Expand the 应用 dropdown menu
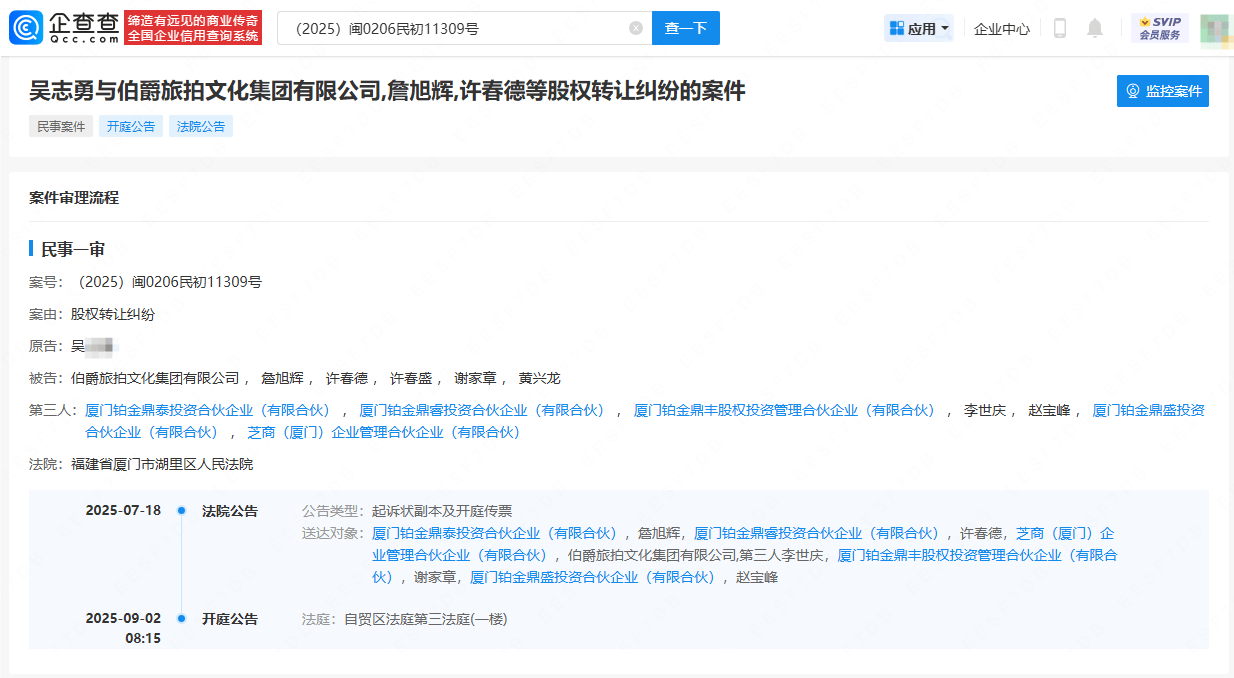Image resolution: width=1234 pixels, height=678 pixels. (919, 28)
